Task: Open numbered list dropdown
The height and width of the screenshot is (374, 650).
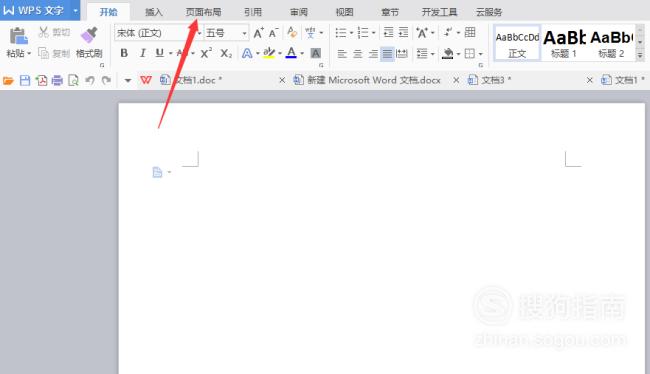Action: [x=374, y=33]
